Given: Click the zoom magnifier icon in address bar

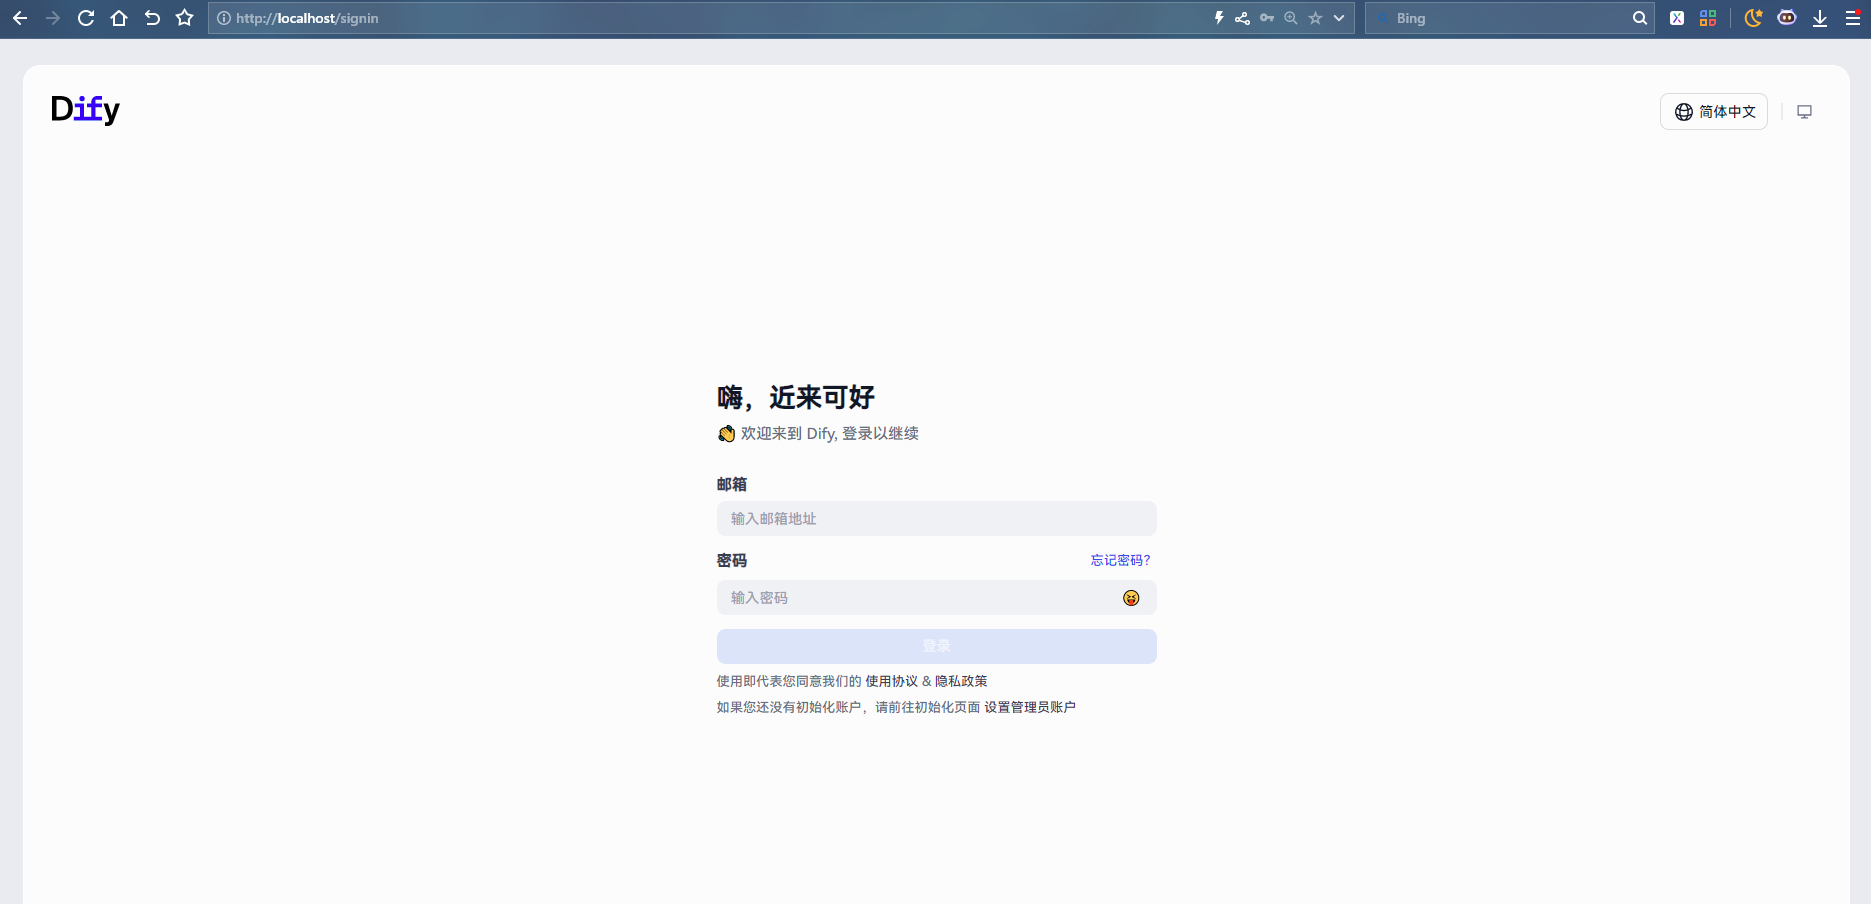Looking at the screenshot, I should point(1291,18).
